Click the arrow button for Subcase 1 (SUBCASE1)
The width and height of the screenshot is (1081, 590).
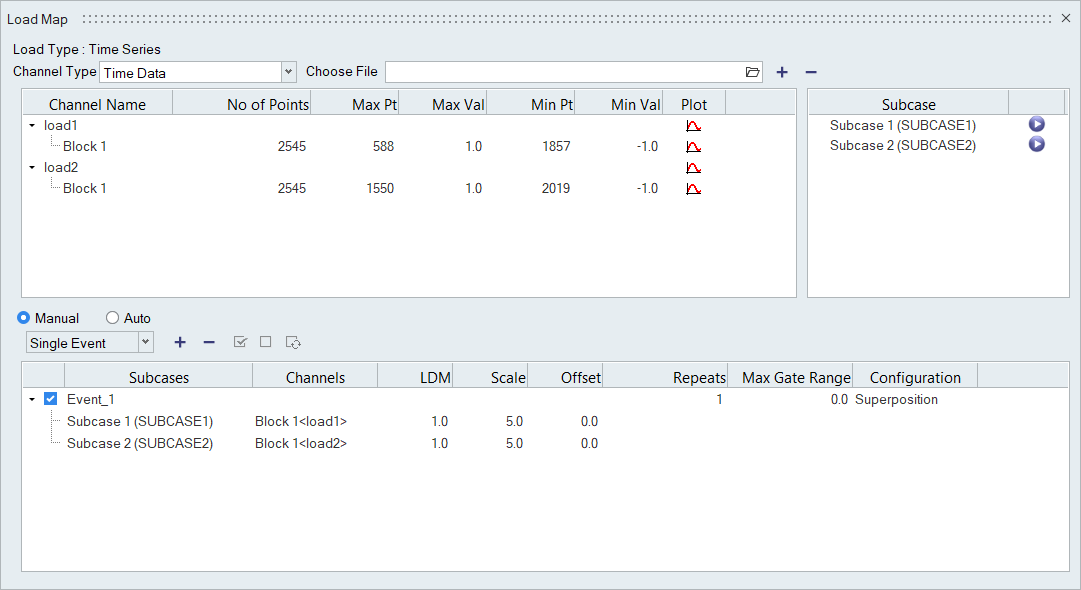(x=1037, y=125)
